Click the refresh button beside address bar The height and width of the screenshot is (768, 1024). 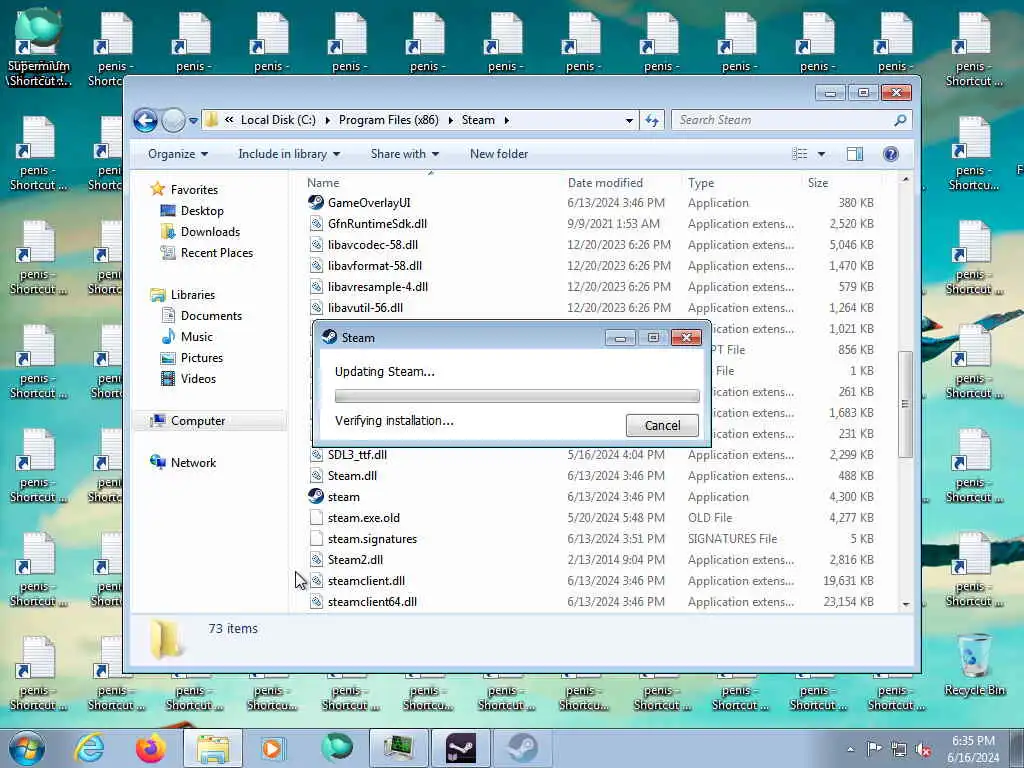point(652,120)
